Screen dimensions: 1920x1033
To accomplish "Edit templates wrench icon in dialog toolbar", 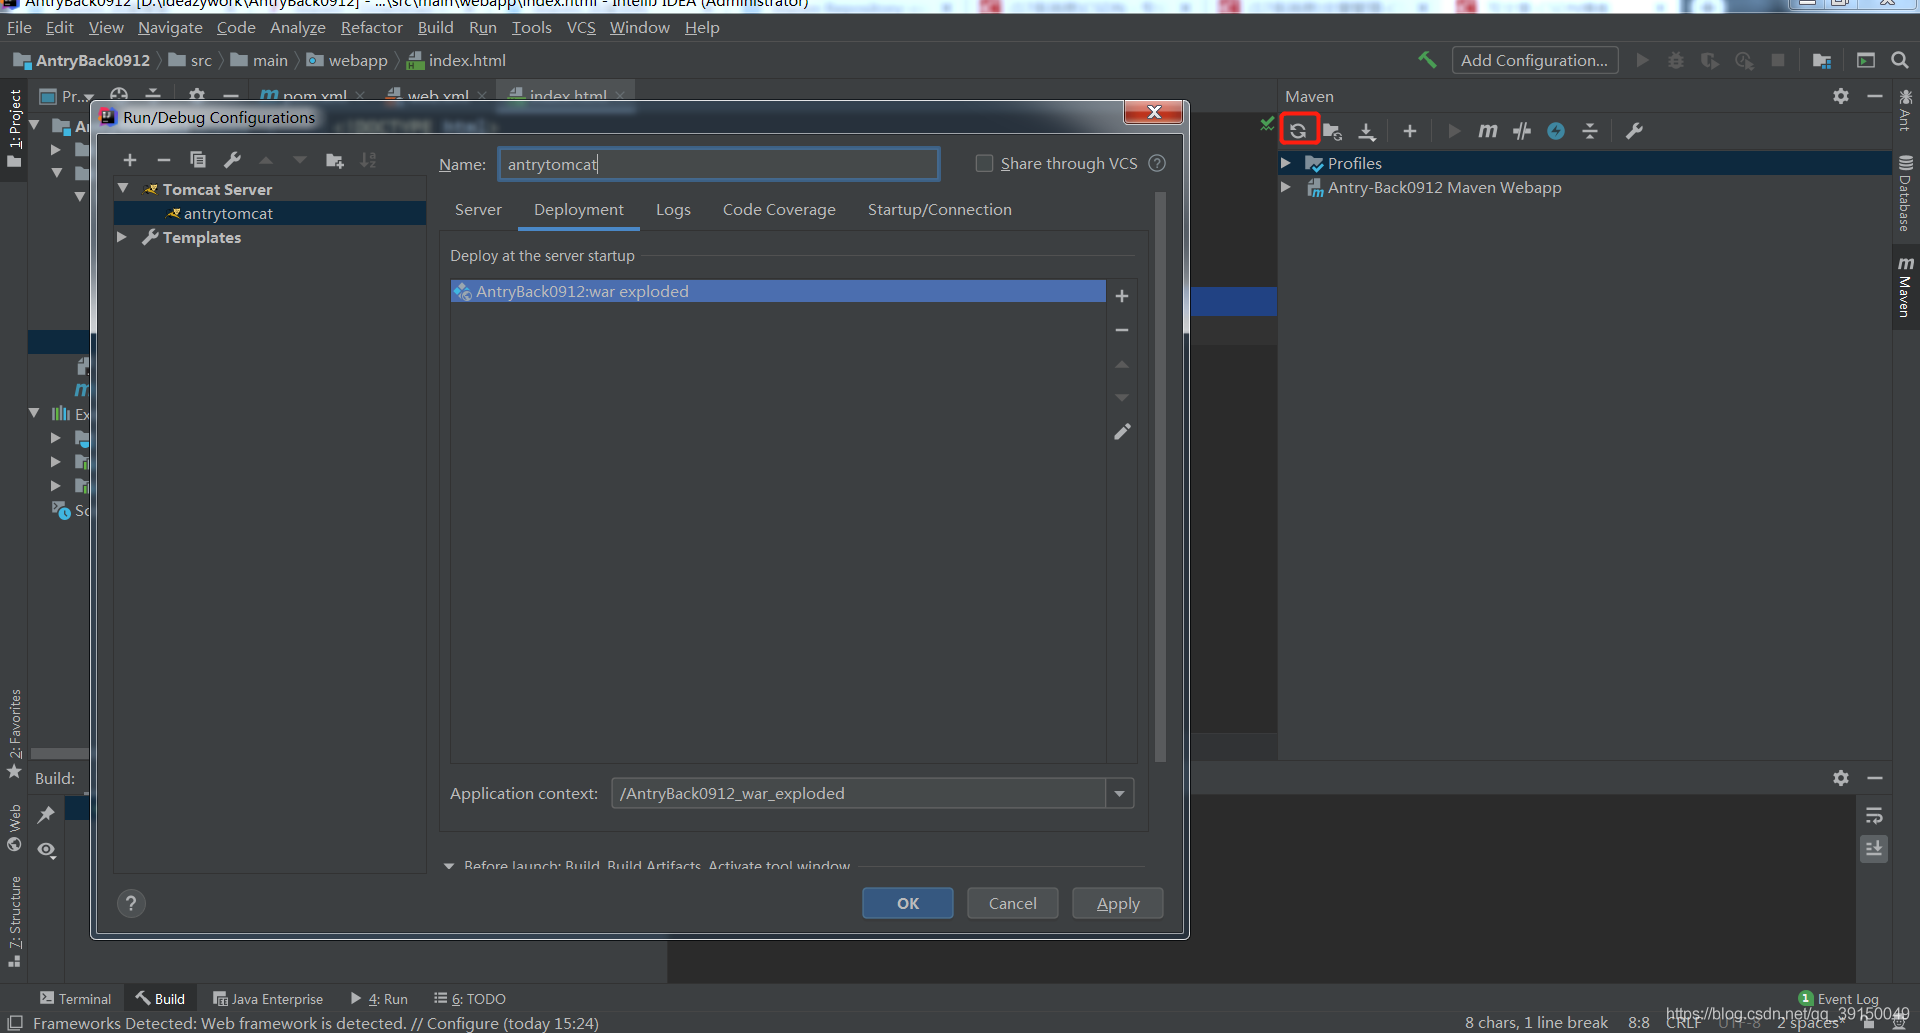I will coord(232,160).
